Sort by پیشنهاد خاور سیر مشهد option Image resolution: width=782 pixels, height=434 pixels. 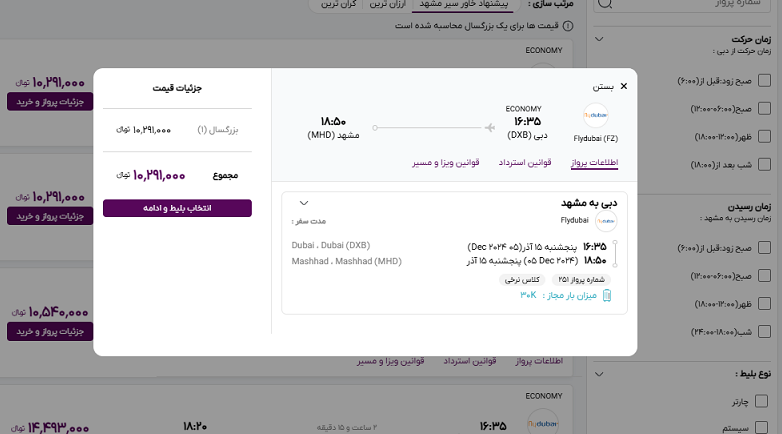[464, 4]
